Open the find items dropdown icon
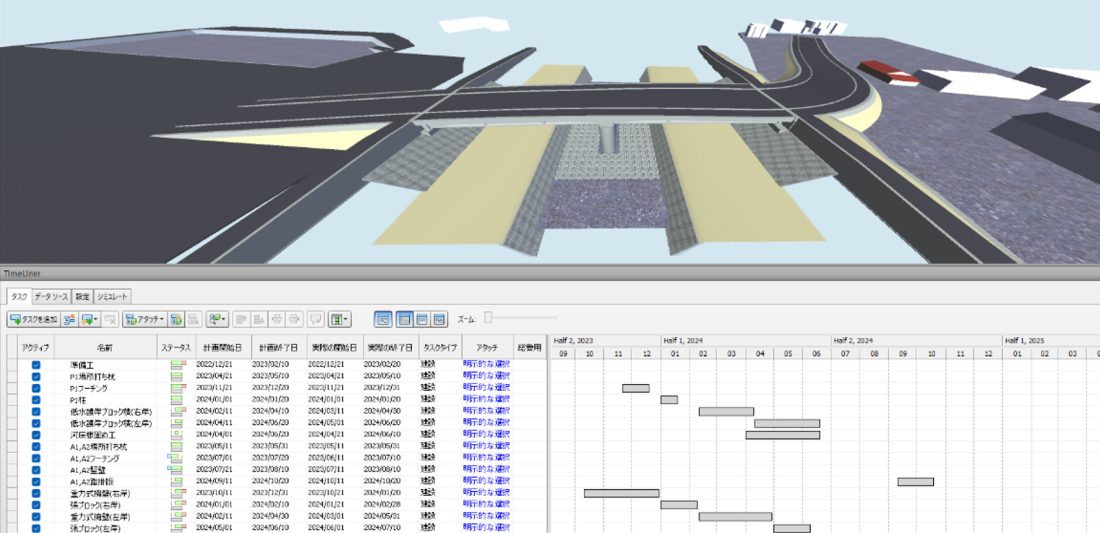 pos(216,319)
